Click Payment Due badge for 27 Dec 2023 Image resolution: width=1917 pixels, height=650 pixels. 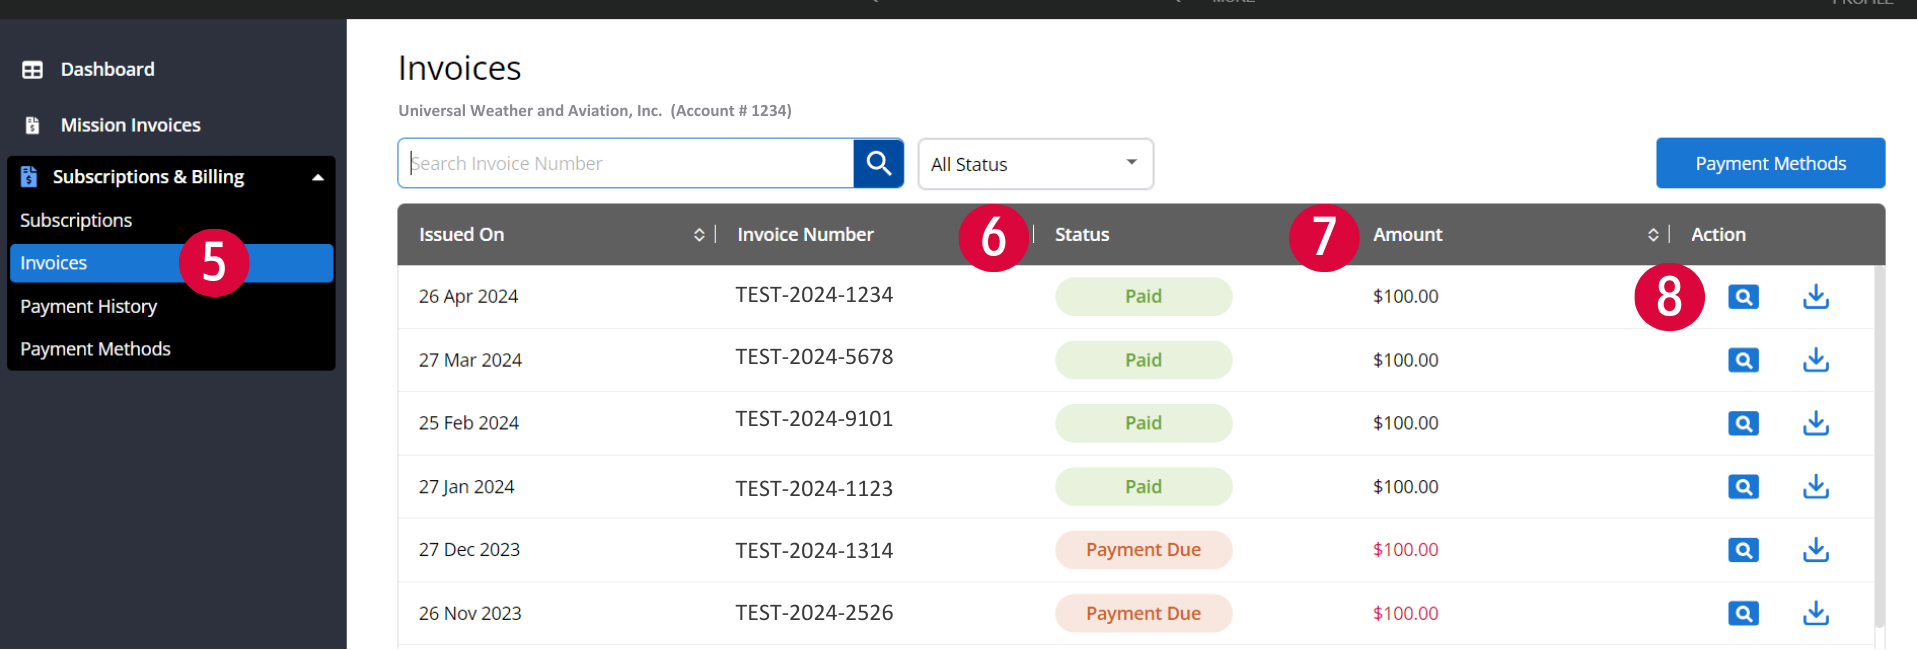point(1143,550)
